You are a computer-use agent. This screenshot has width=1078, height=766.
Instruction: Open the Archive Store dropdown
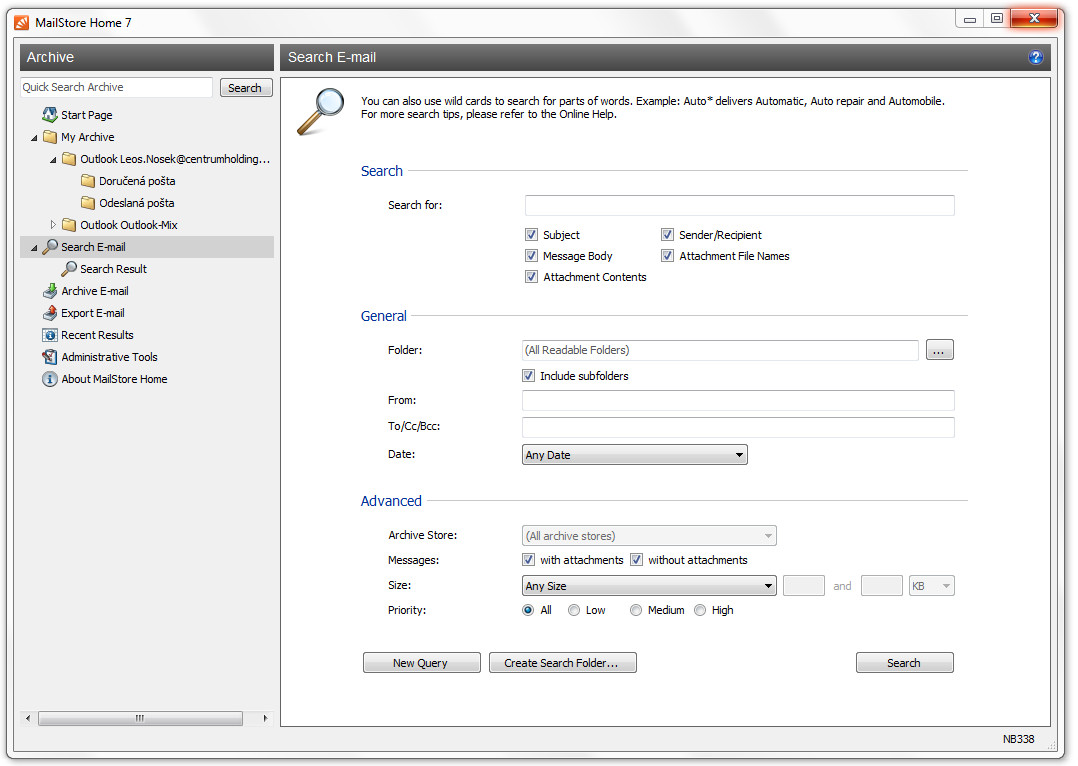pyautogui.click(x=649, y=536)
